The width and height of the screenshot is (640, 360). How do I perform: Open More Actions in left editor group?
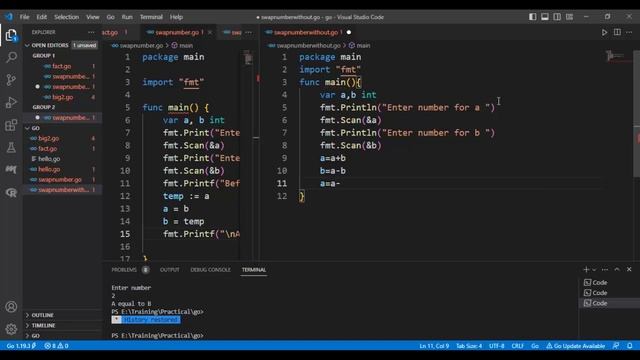(249, 32)
